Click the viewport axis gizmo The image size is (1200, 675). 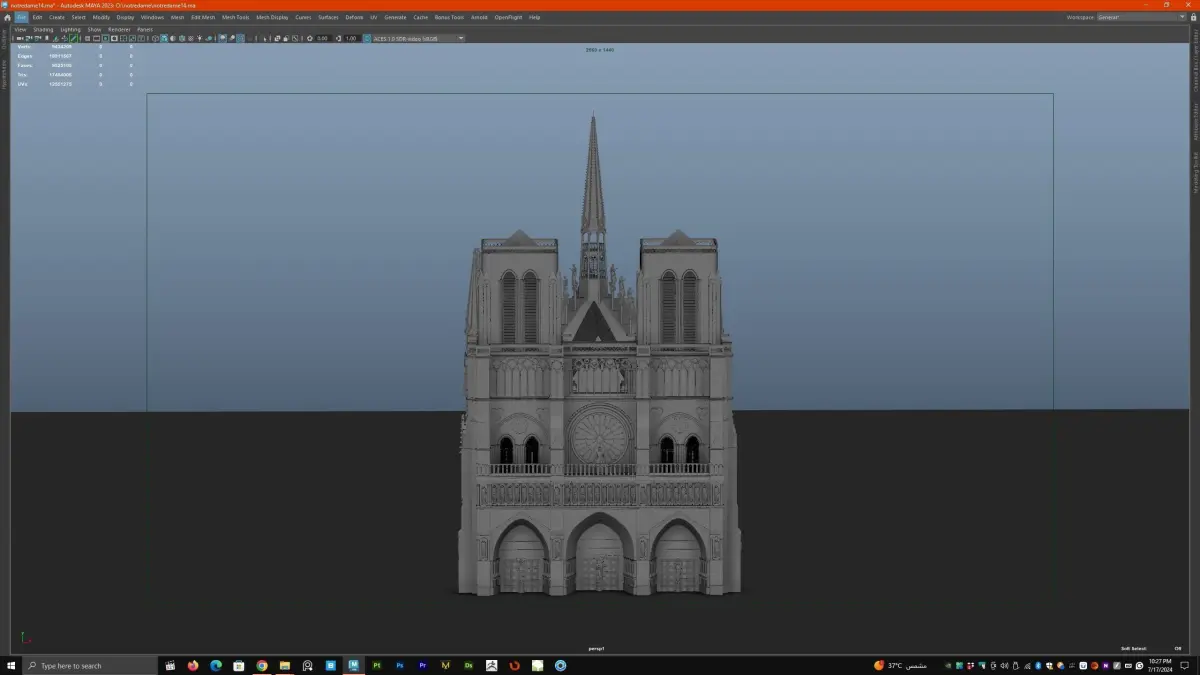click(x=25, y=638)
